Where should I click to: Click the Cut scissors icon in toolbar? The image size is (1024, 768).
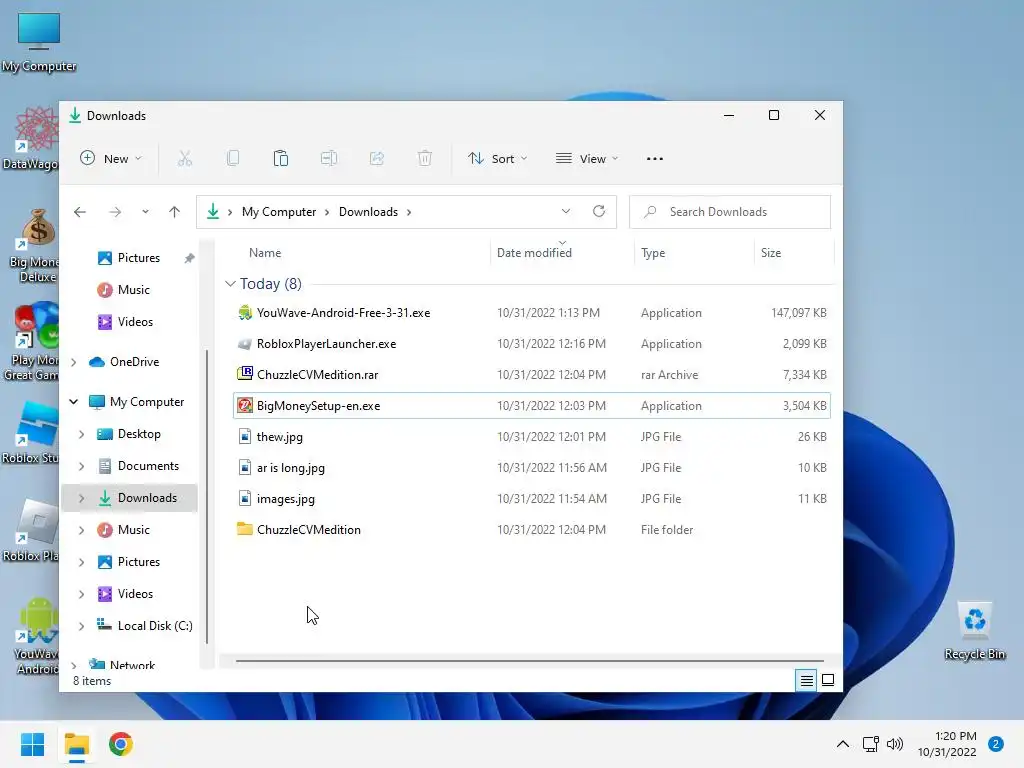coord(185,159)
